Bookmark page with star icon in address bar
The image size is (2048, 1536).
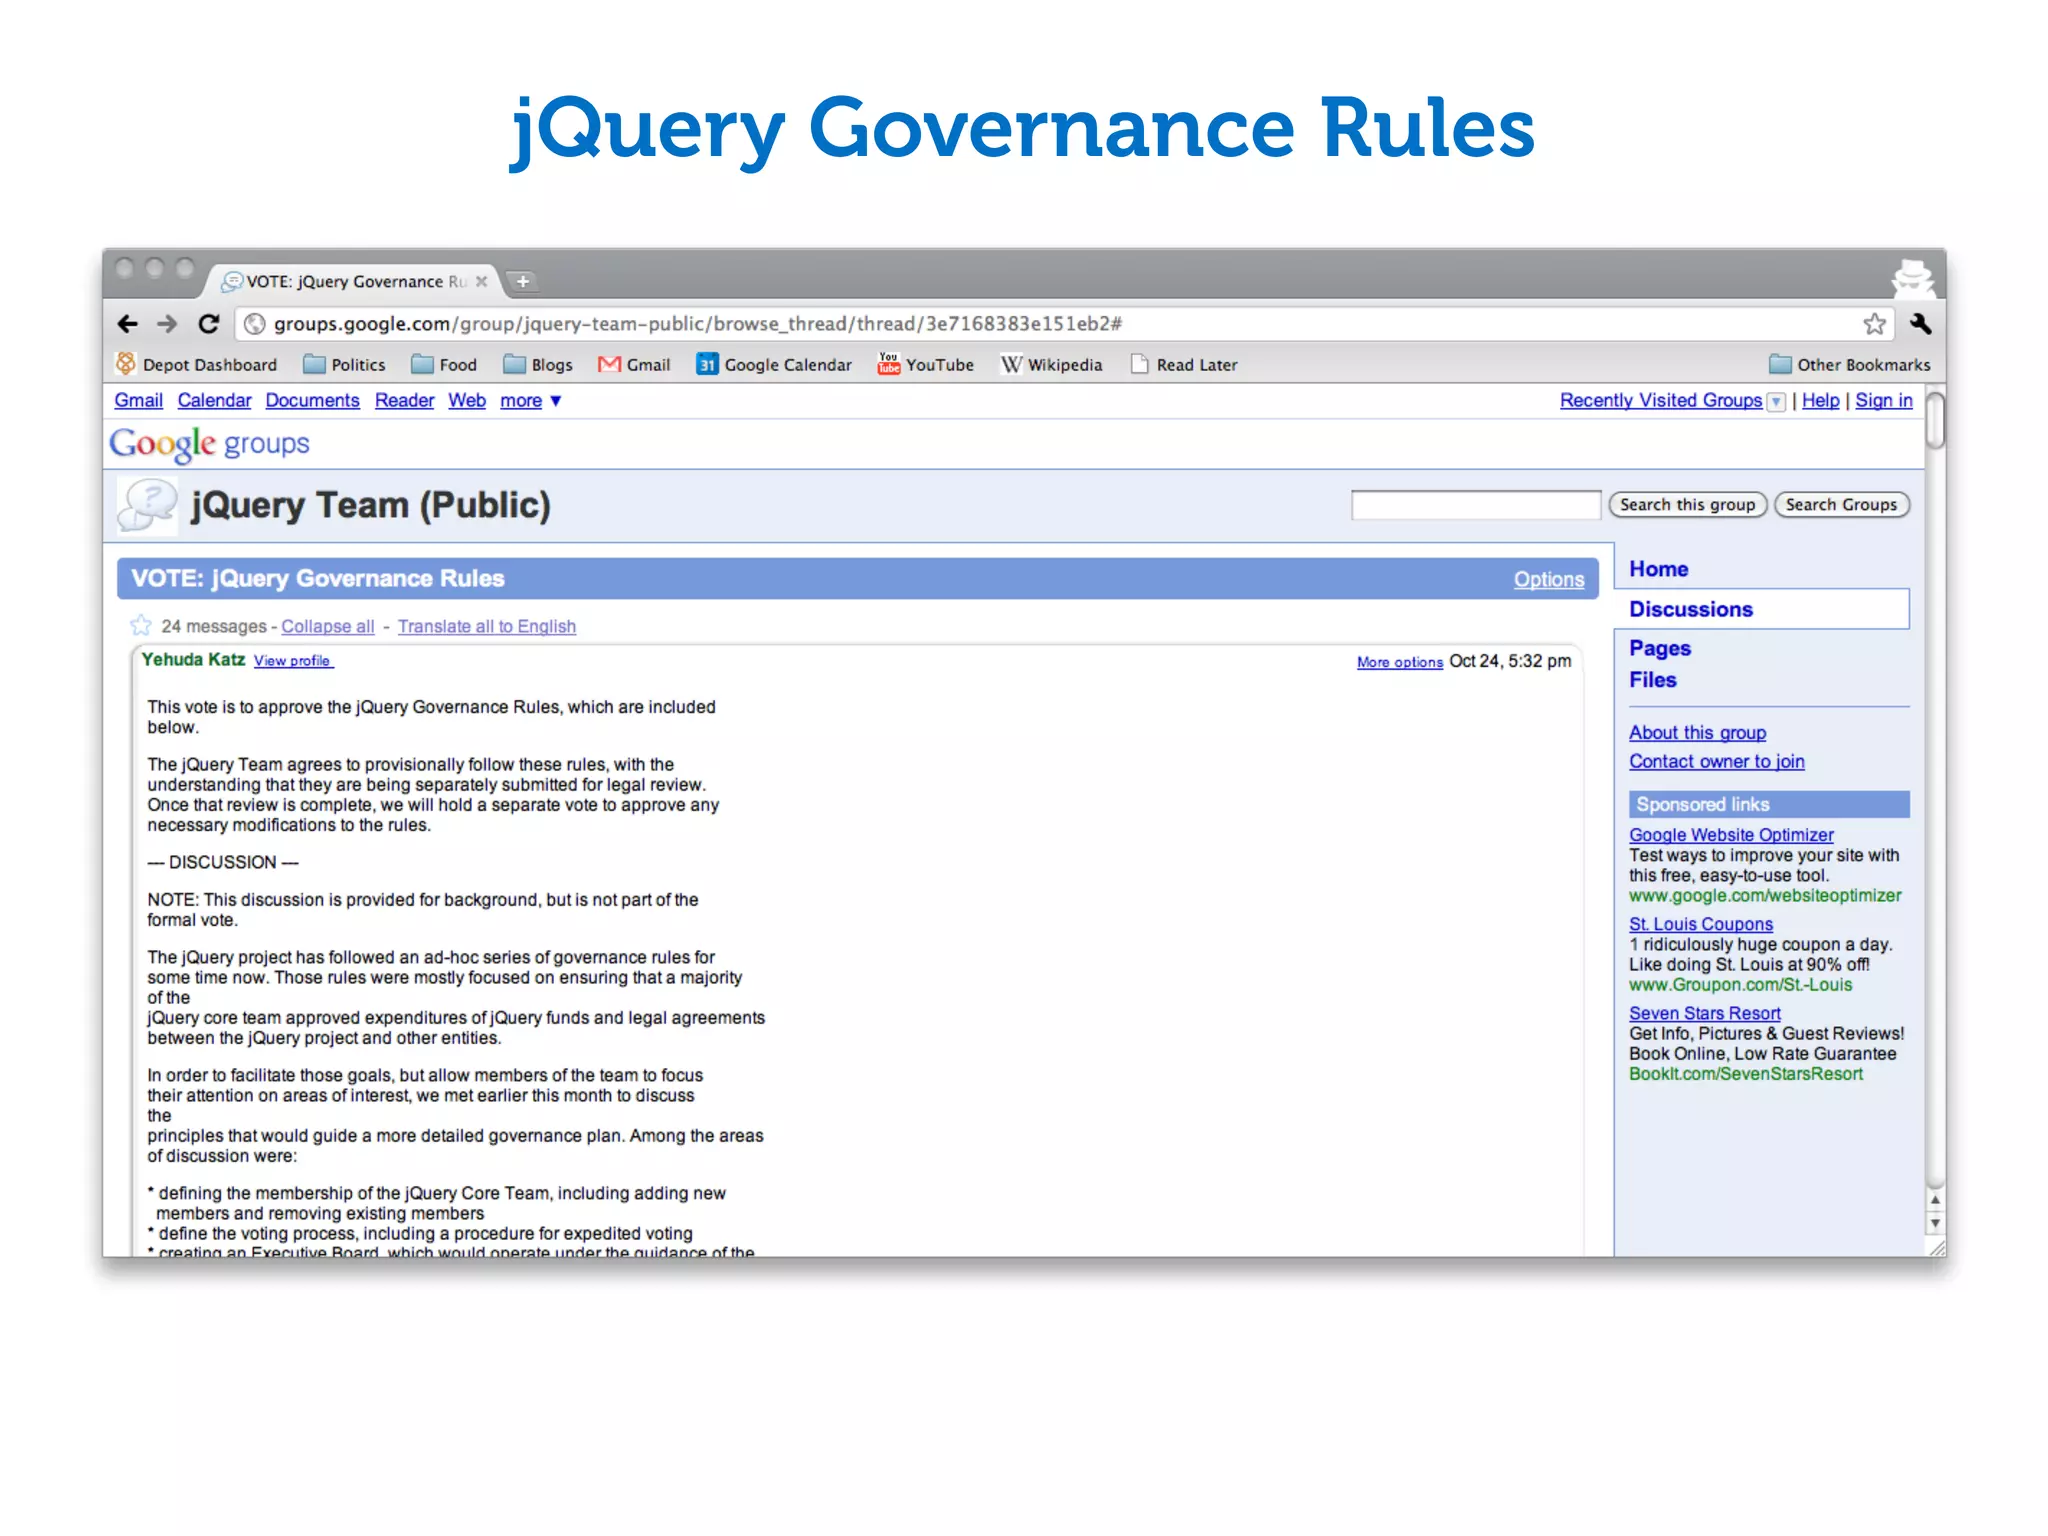click(1874, 324)
